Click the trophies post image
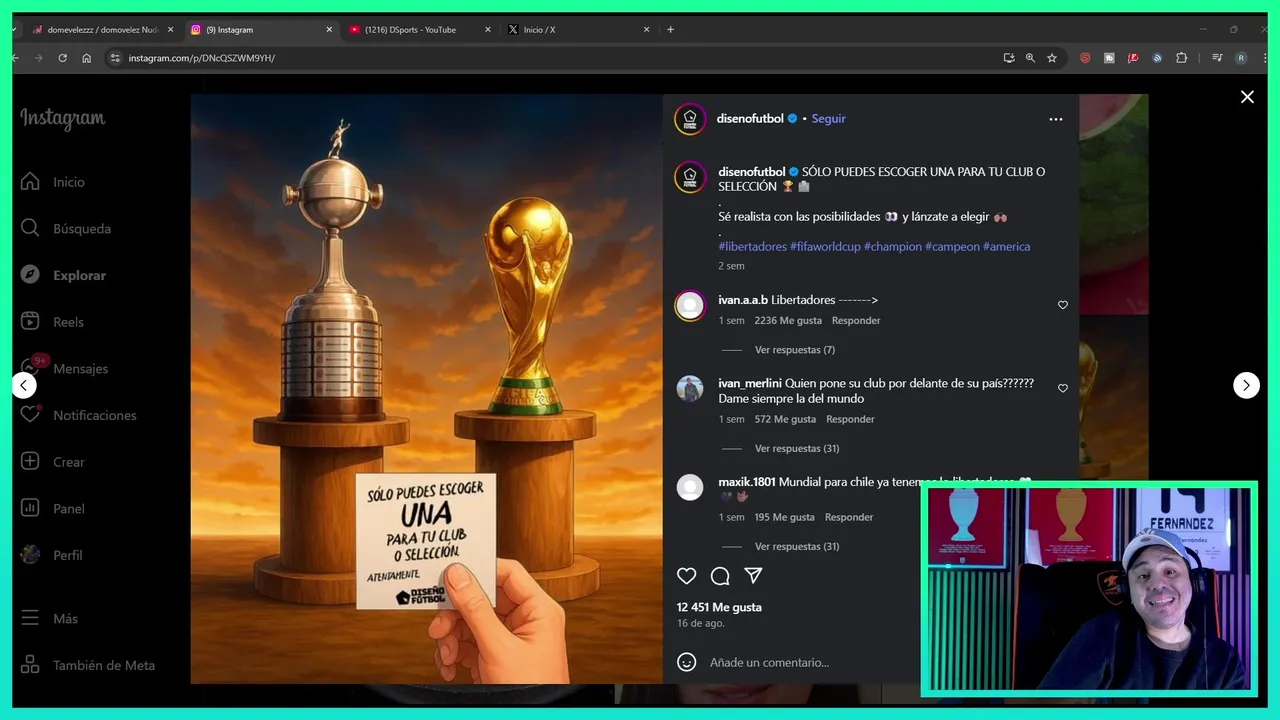 point(427,389)
